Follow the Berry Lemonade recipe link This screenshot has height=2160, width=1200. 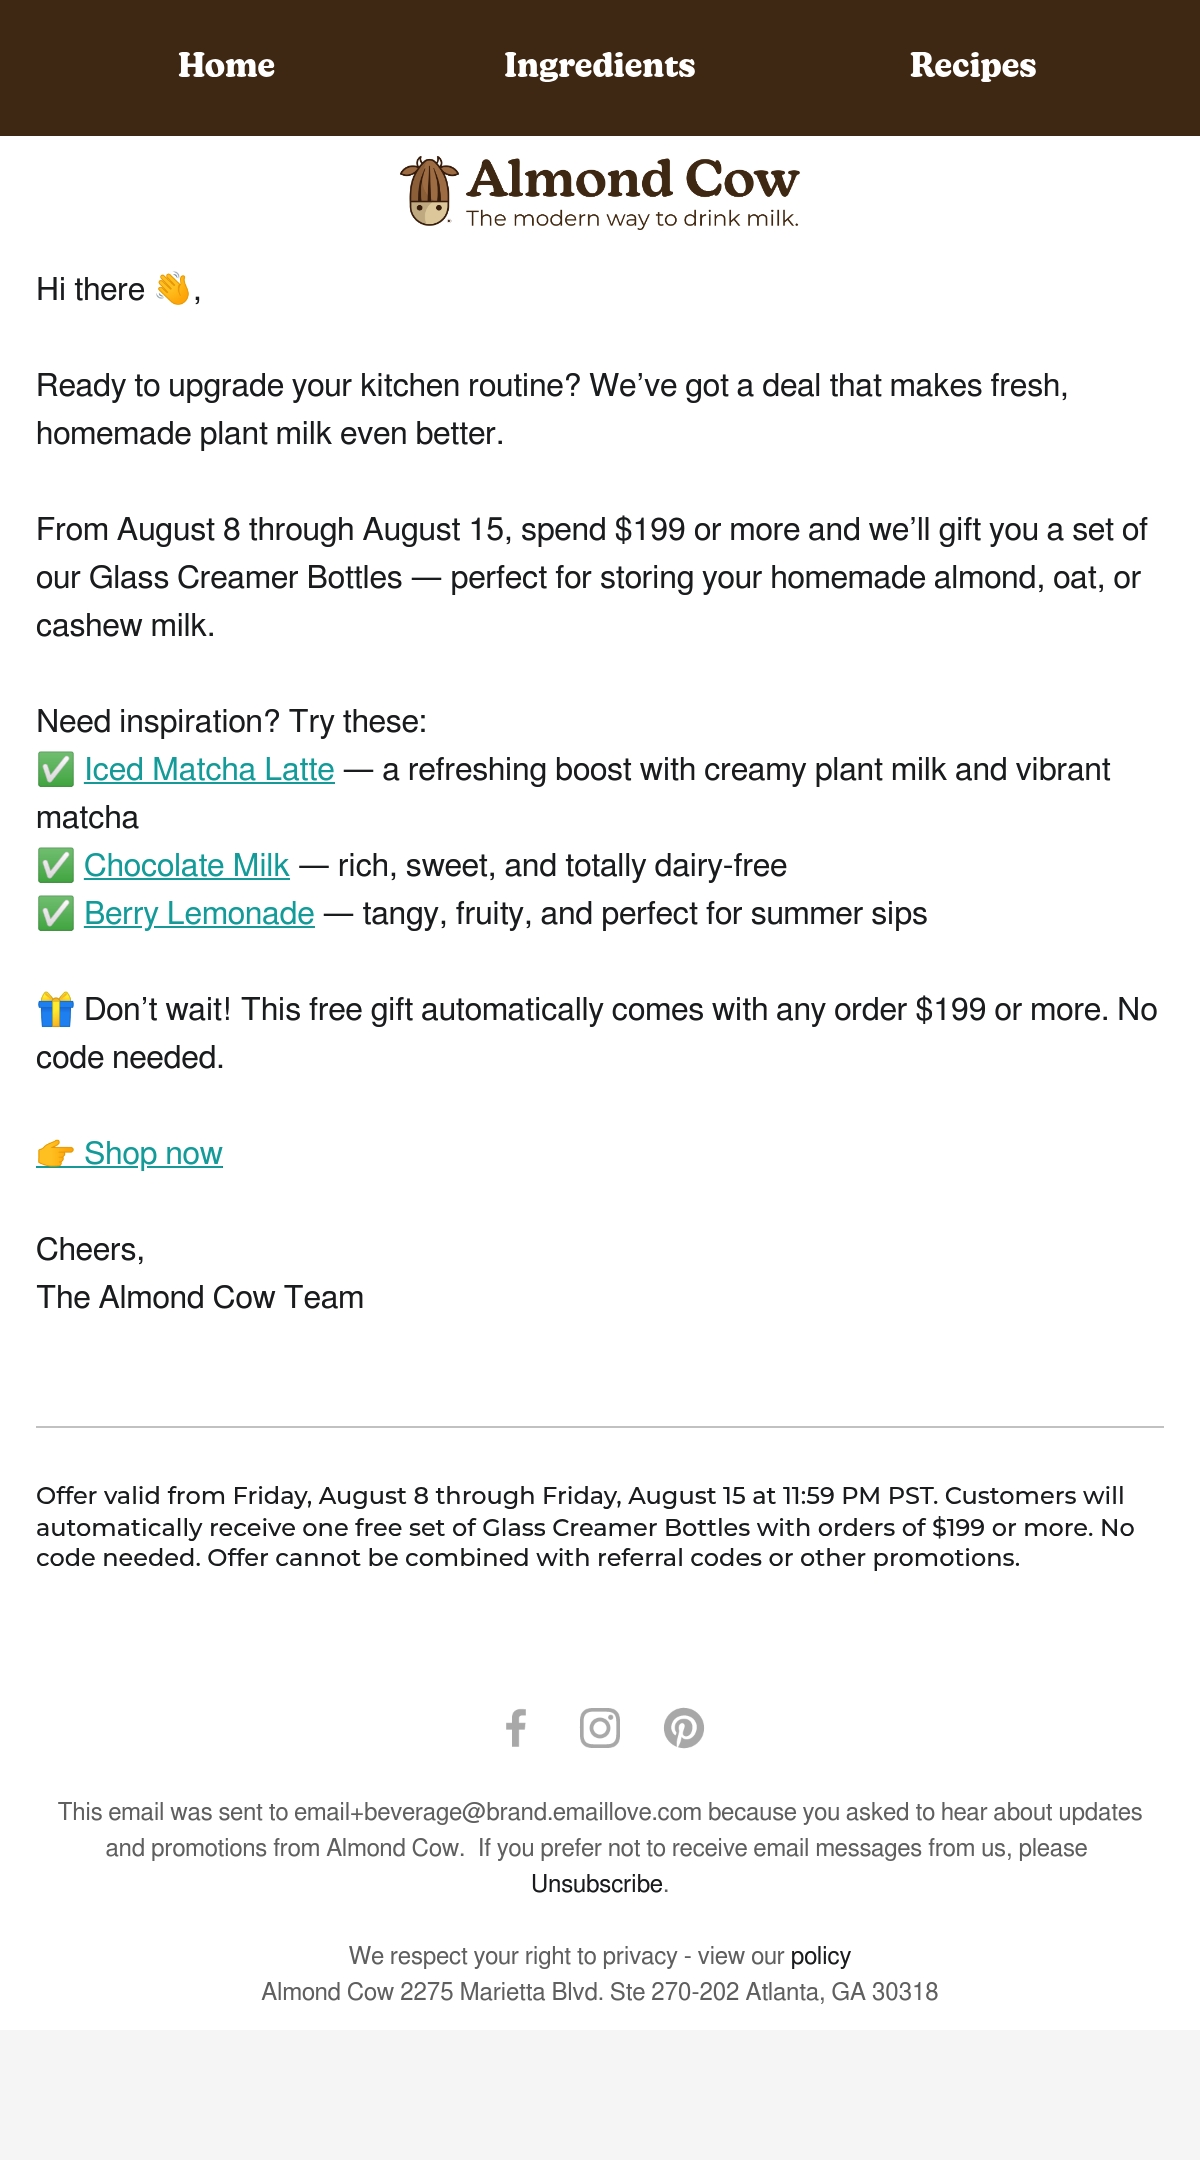tap(199, 913)
